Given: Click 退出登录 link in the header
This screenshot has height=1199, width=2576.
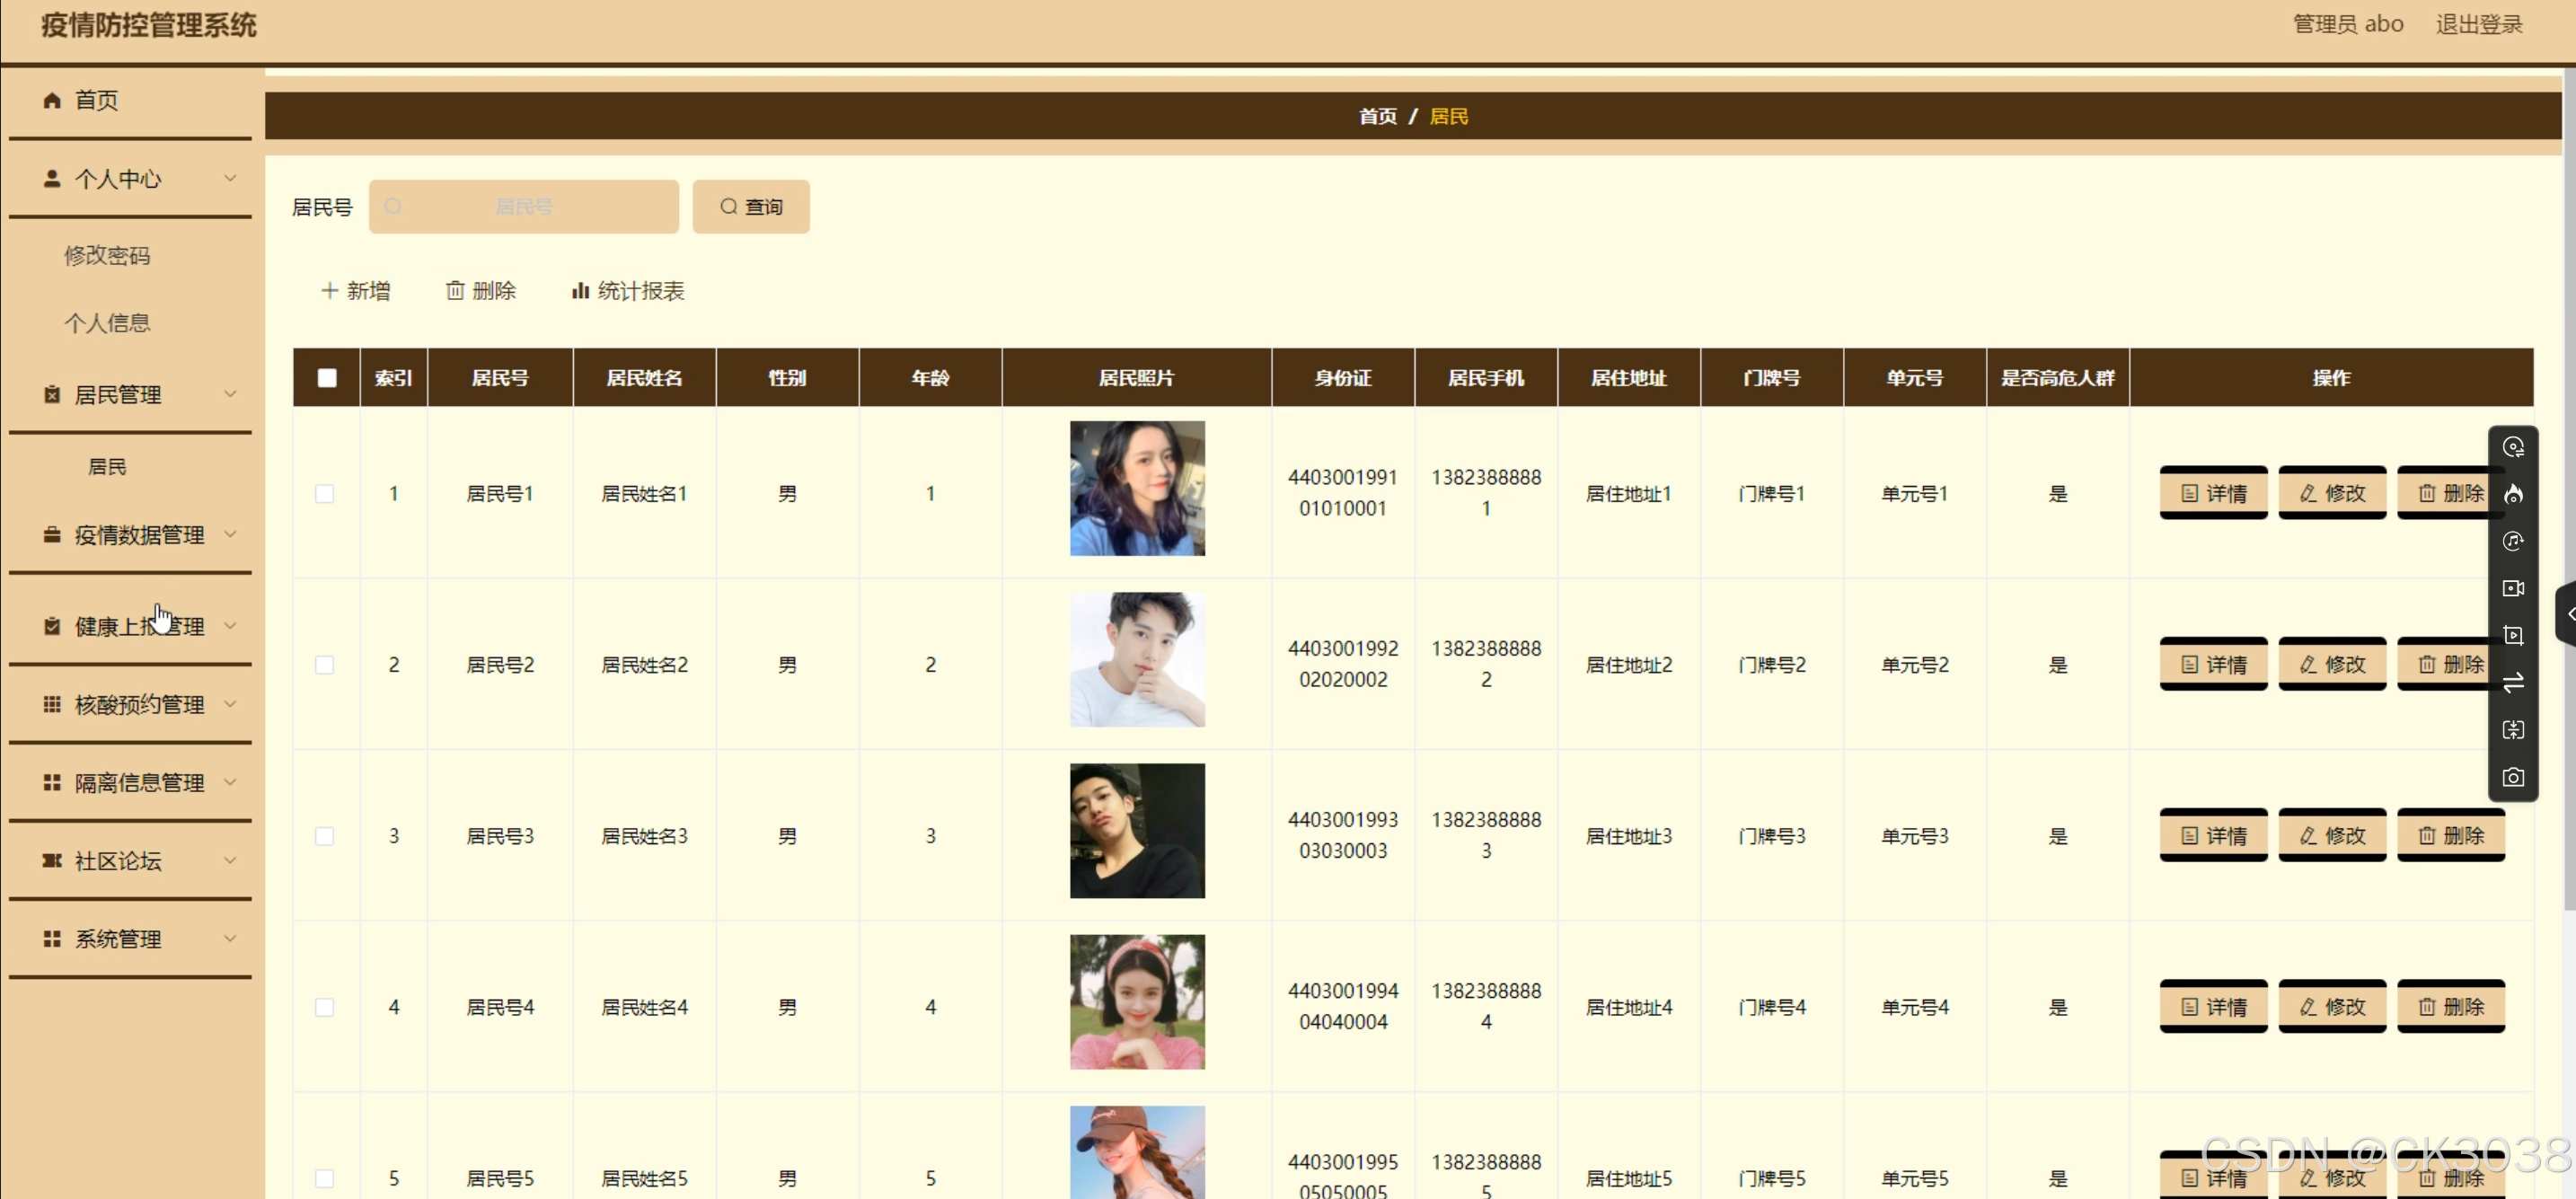Looking at the screenshot, I should pyautogui.click(x=2478, y=24).
